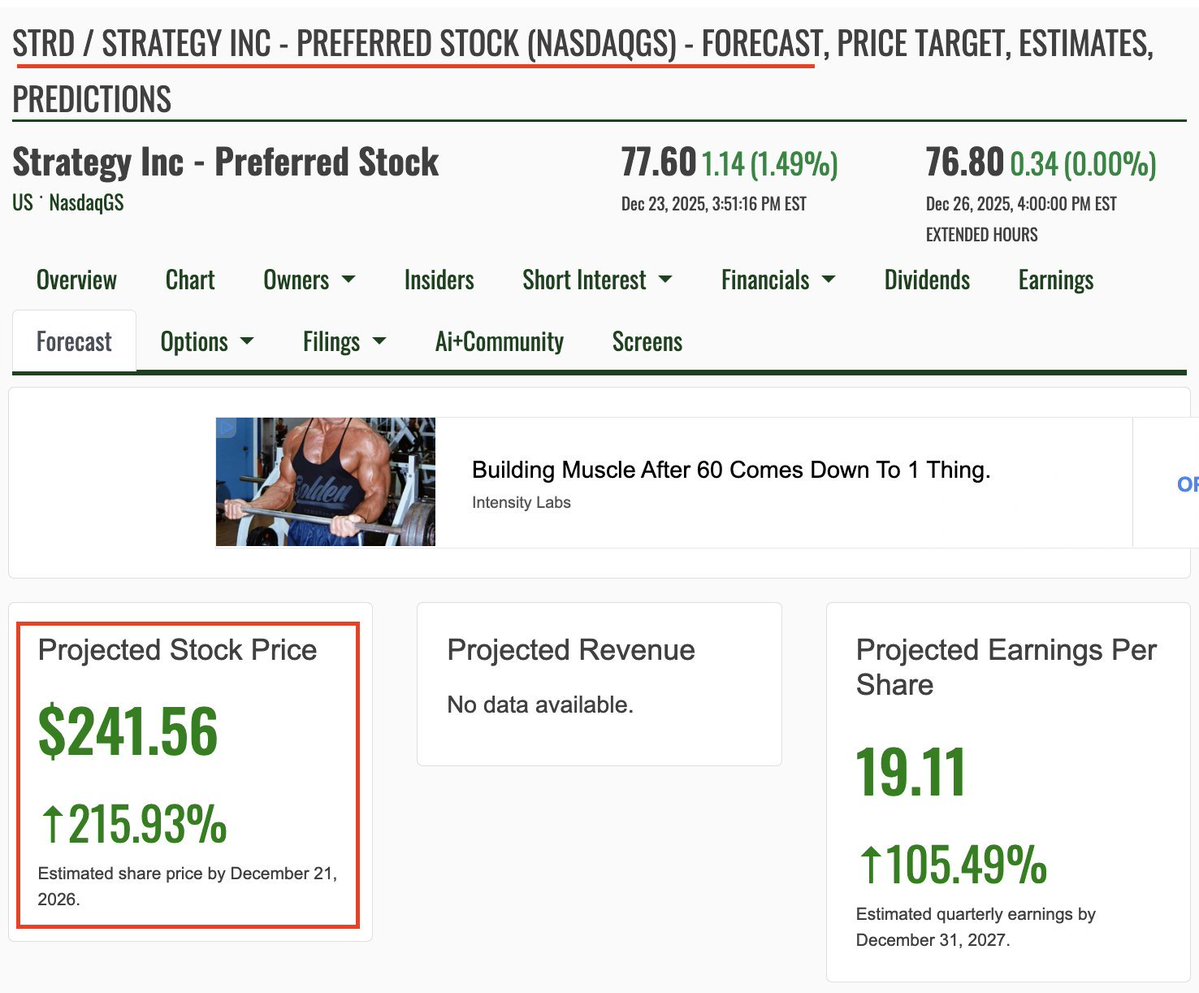This screenshot has width=1199, height=993.
Task: Click the NasdaqGS exchange link
Action: (x=86, y=203)
